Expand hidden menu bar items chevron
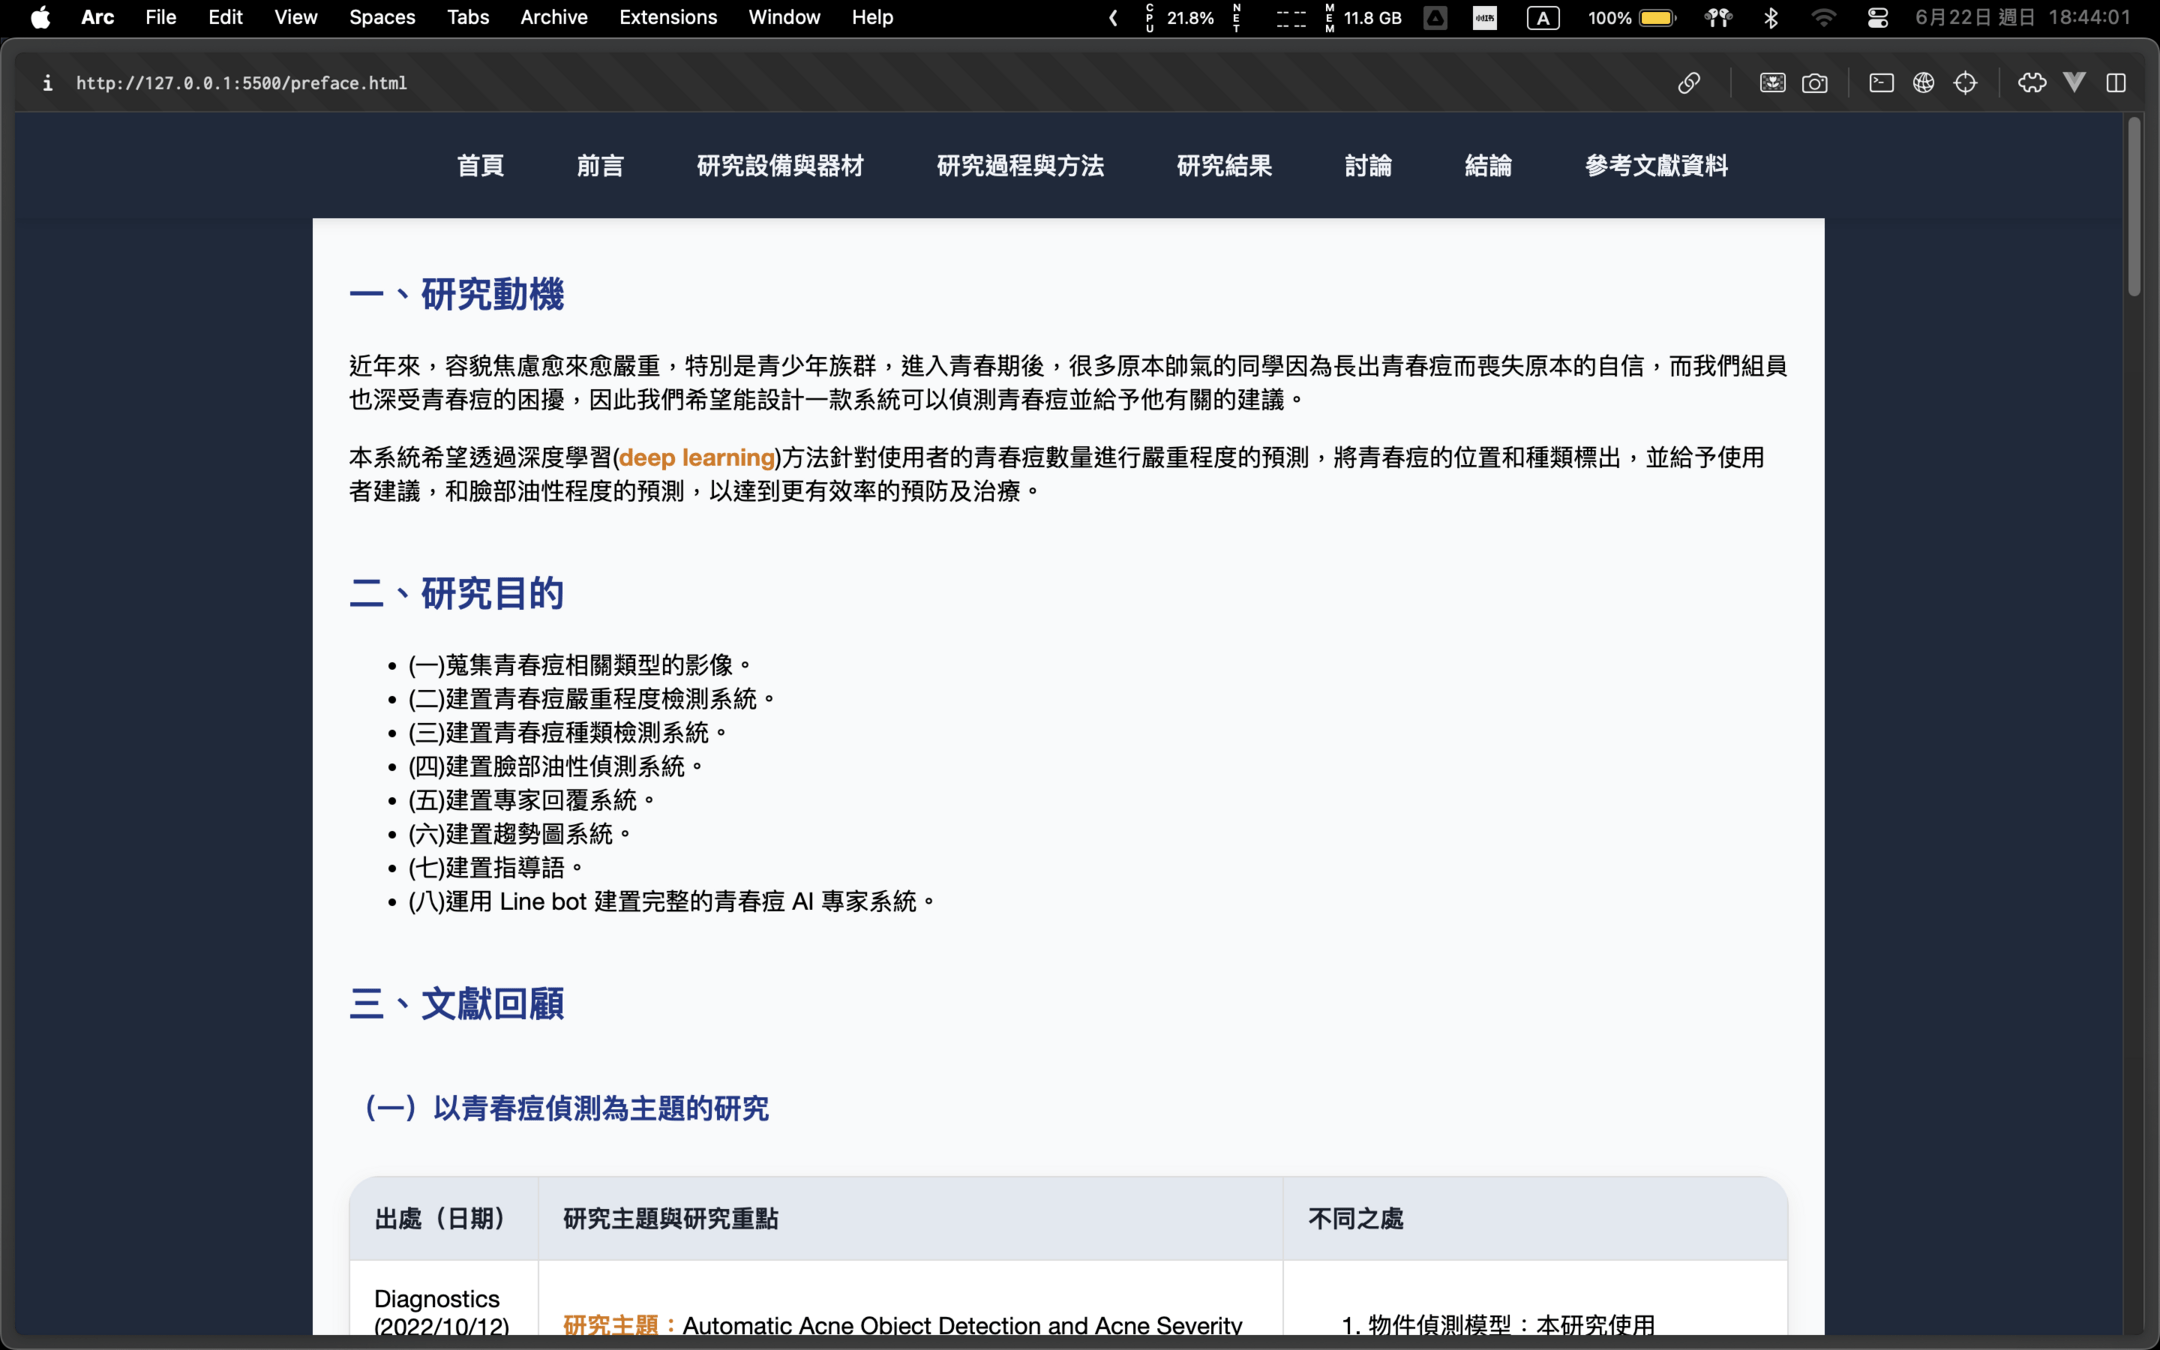This screenshot has height=1350, width=2160. coord(1113,17)
